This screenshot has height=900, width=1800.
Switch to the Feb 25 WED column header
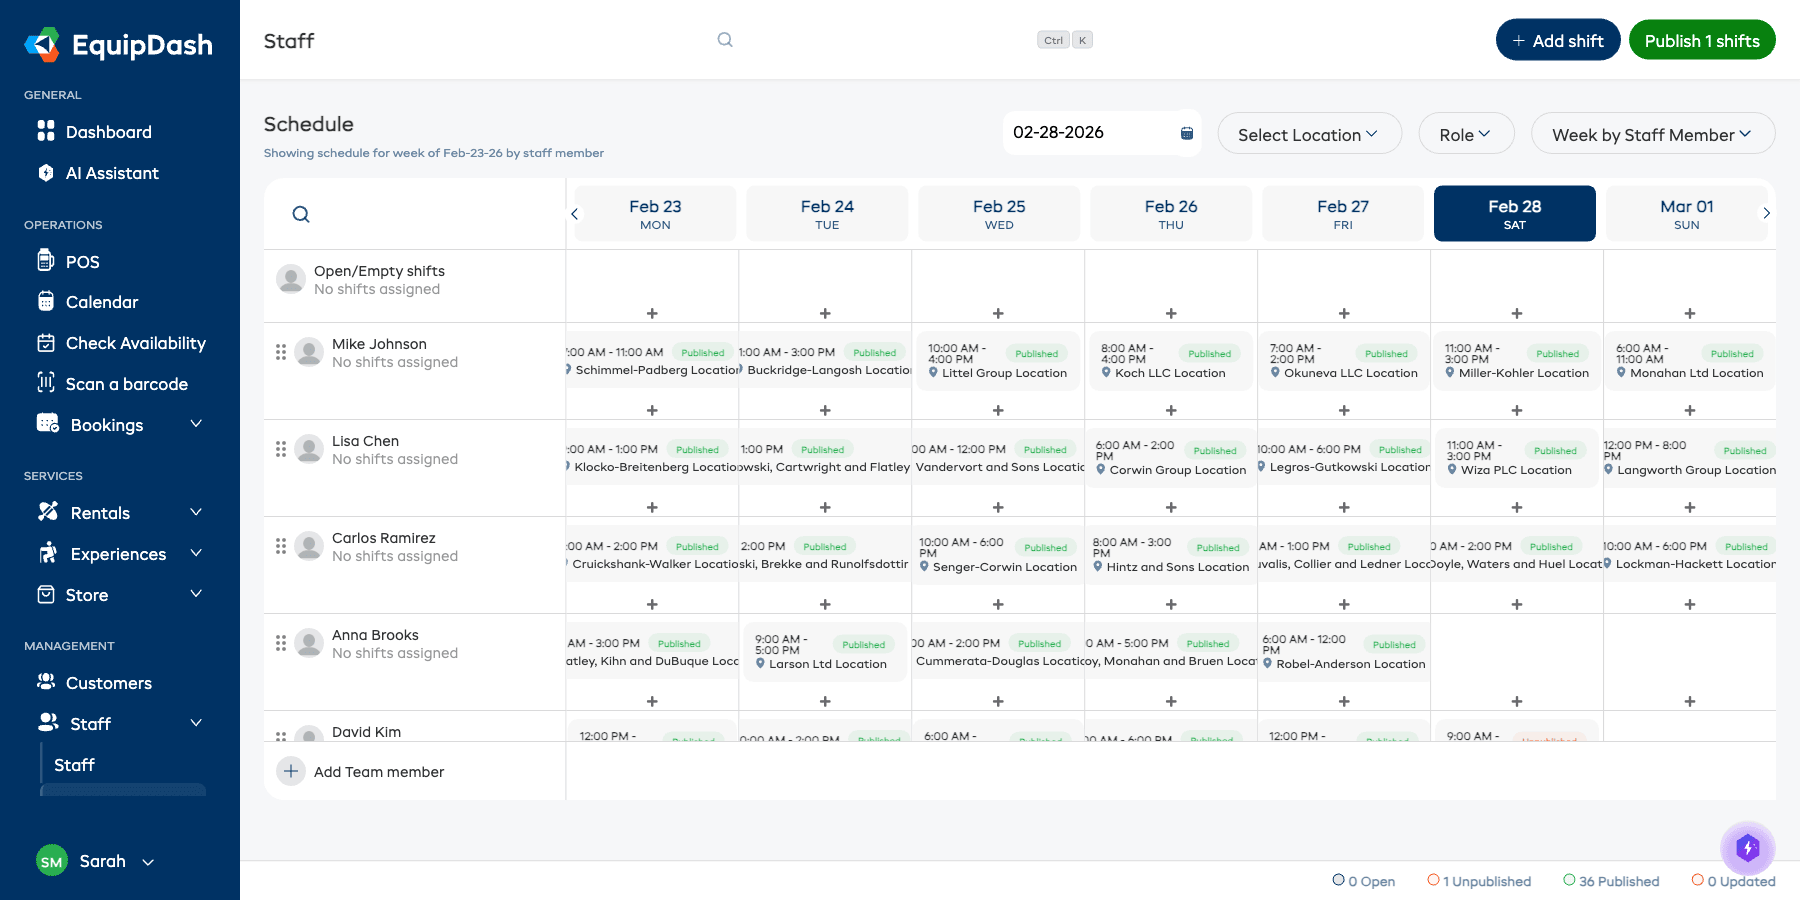point(998,213)
